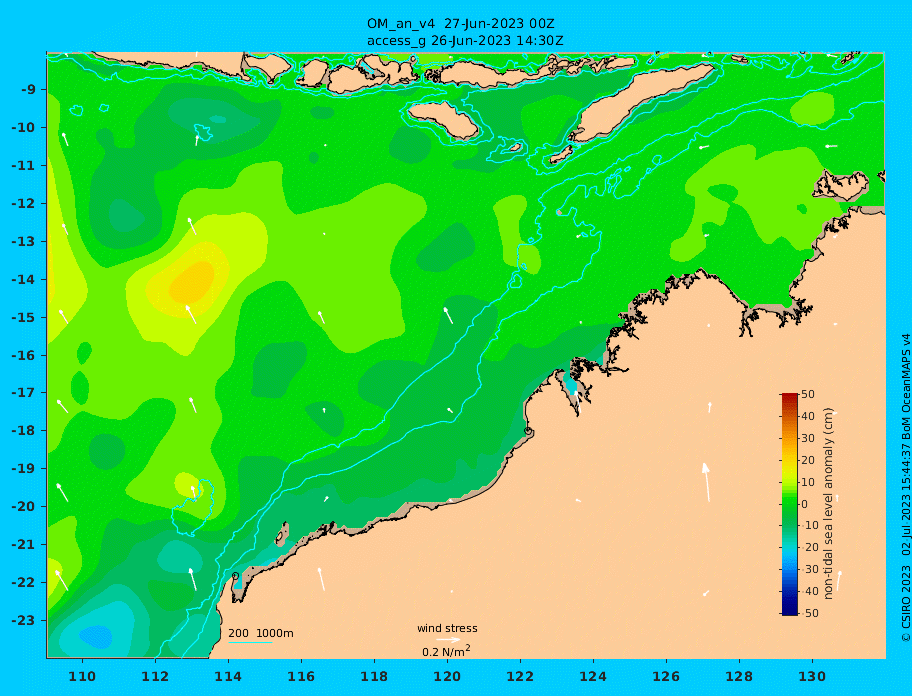Click longitude label '120' on the x-axis
Viewport: 912px width, 696px height.
447,676
